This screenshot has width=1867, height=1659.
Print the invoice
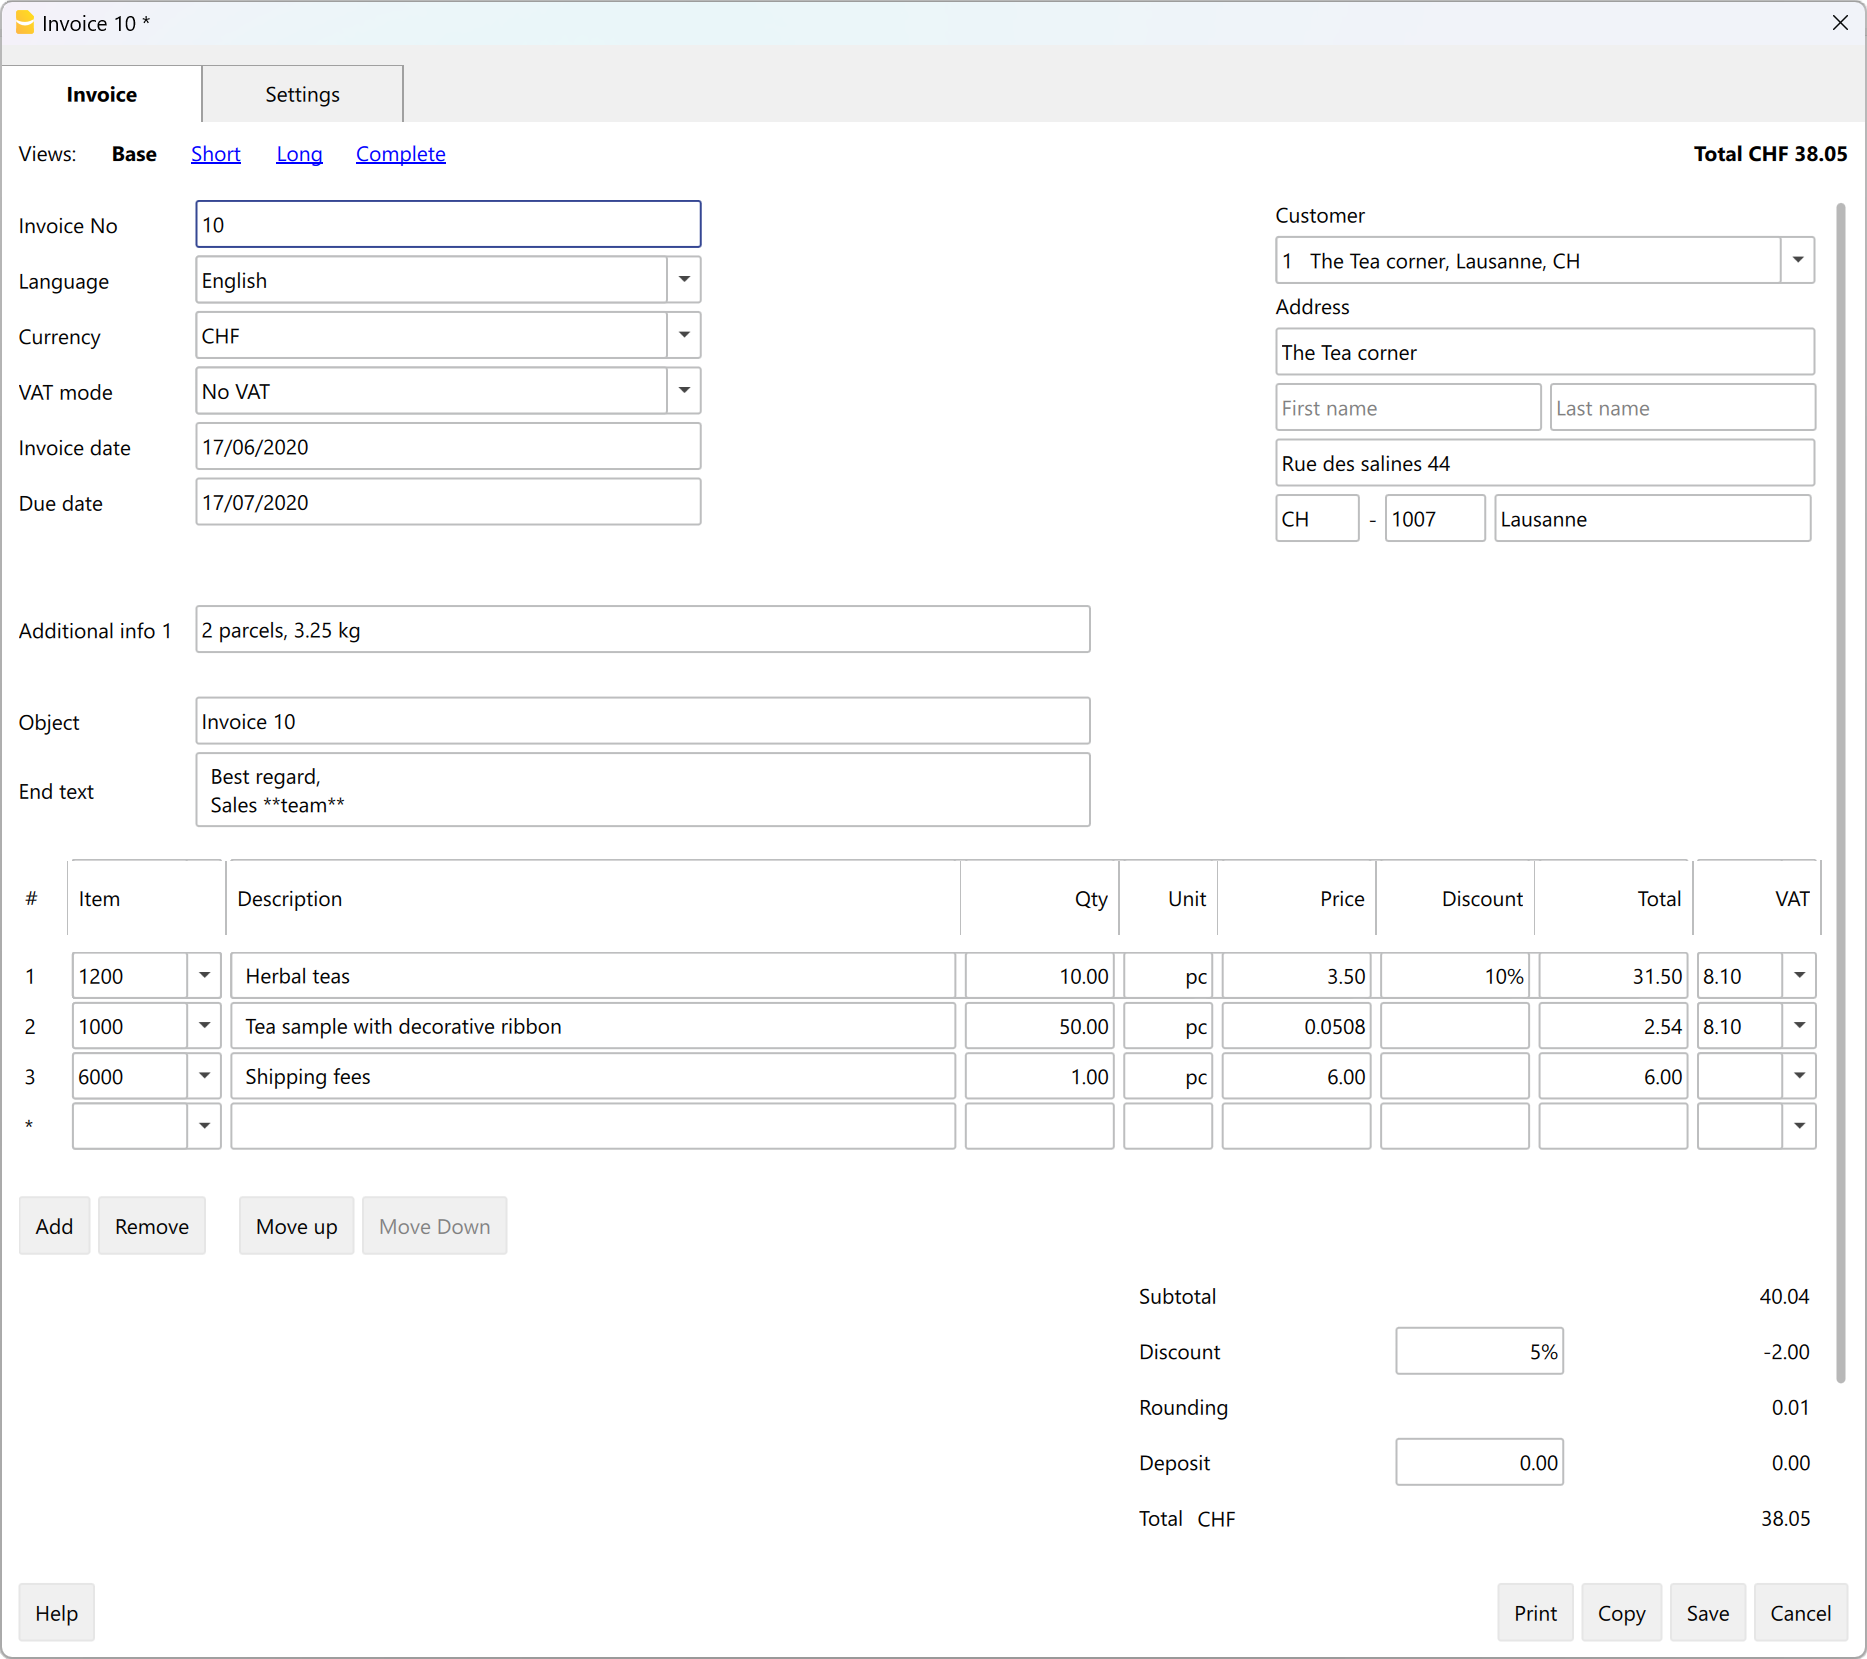[x=1534, y=1613]
